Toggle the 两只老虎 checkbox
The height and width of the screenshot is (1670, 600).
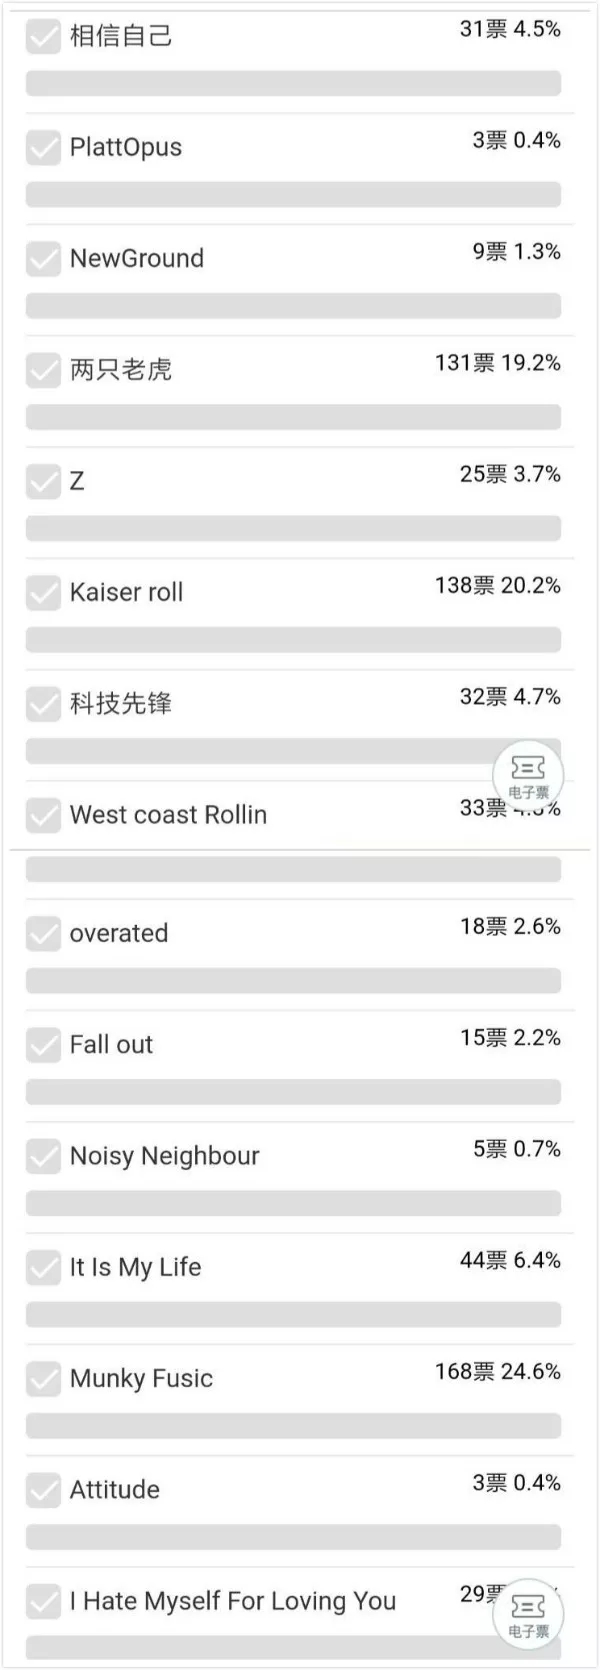pyautogui.click(x=43, y=370)
